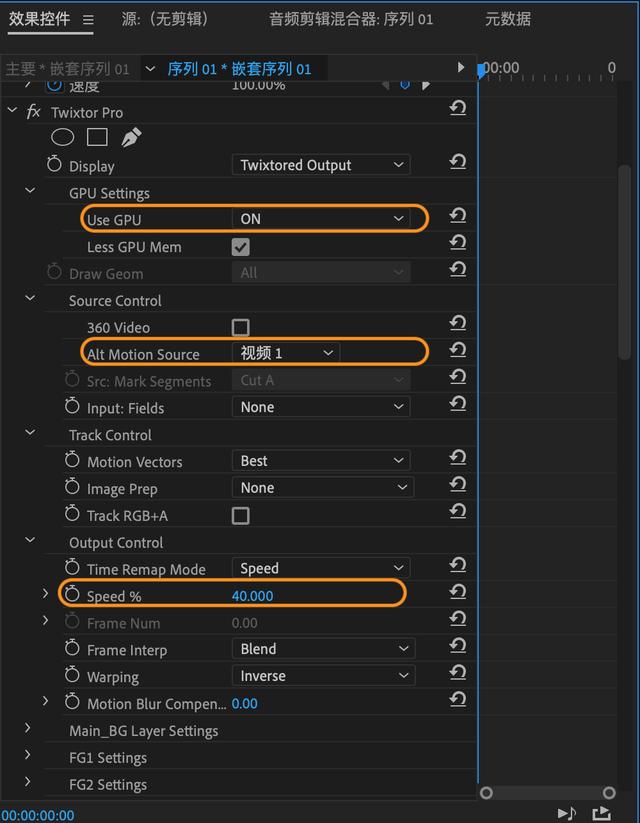Uncheck the Less GPU Mem checkbox
Viewport: 640px width, 823px height.
point(240,247)
